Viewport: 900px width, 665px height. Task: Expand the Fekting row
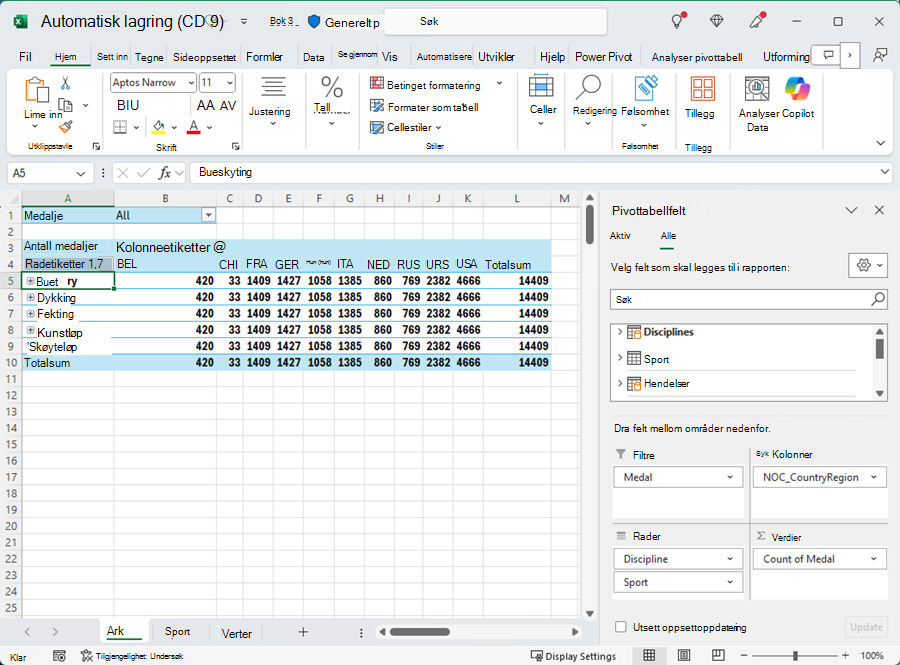(30, 313)
